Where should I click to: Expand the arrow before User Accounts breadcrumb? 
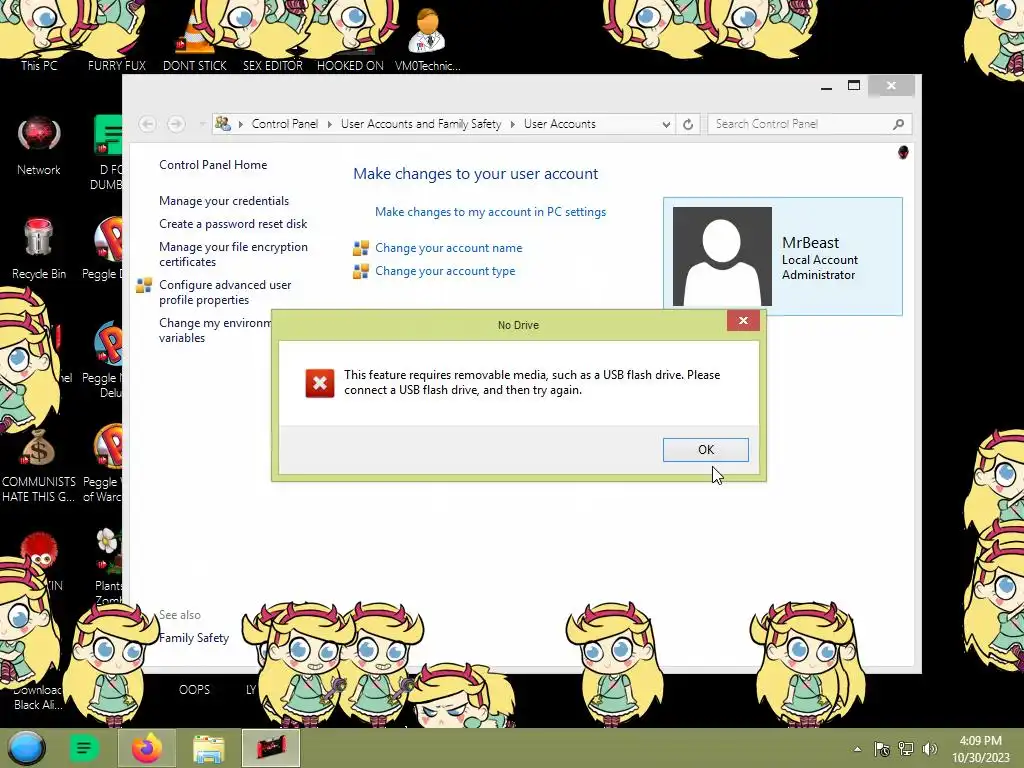pos(513,124)
